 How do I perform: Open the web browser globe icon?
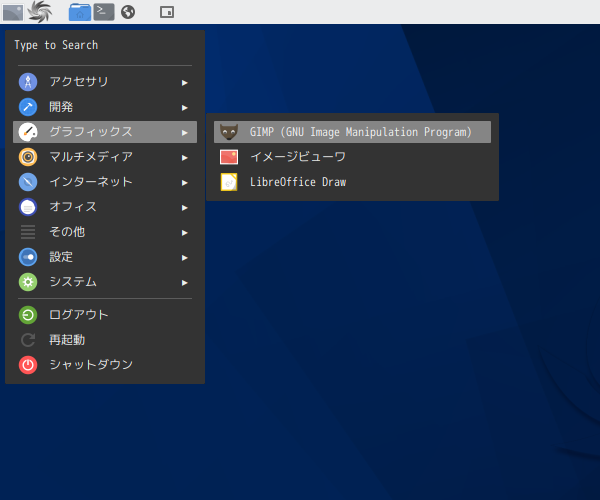[128, 12]
